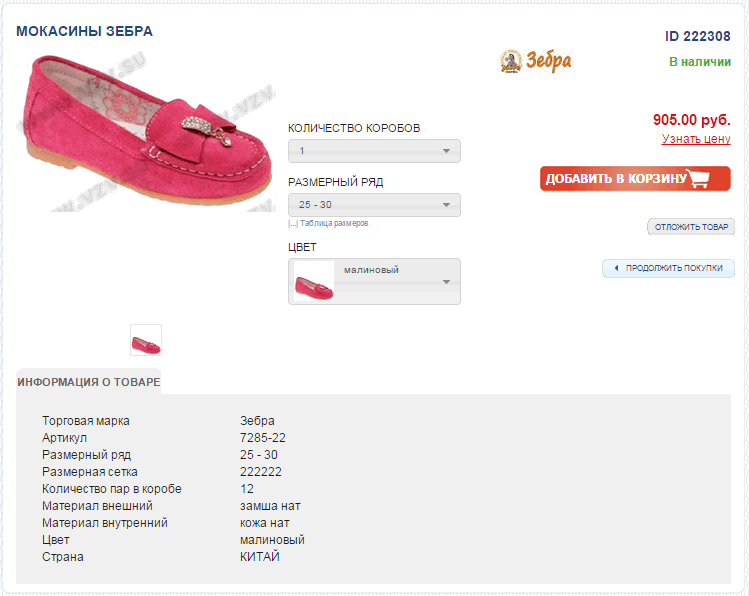The image size is (749, 596).
Task: Select the small product thumbnail below the main image
Action: click(146, 340)
